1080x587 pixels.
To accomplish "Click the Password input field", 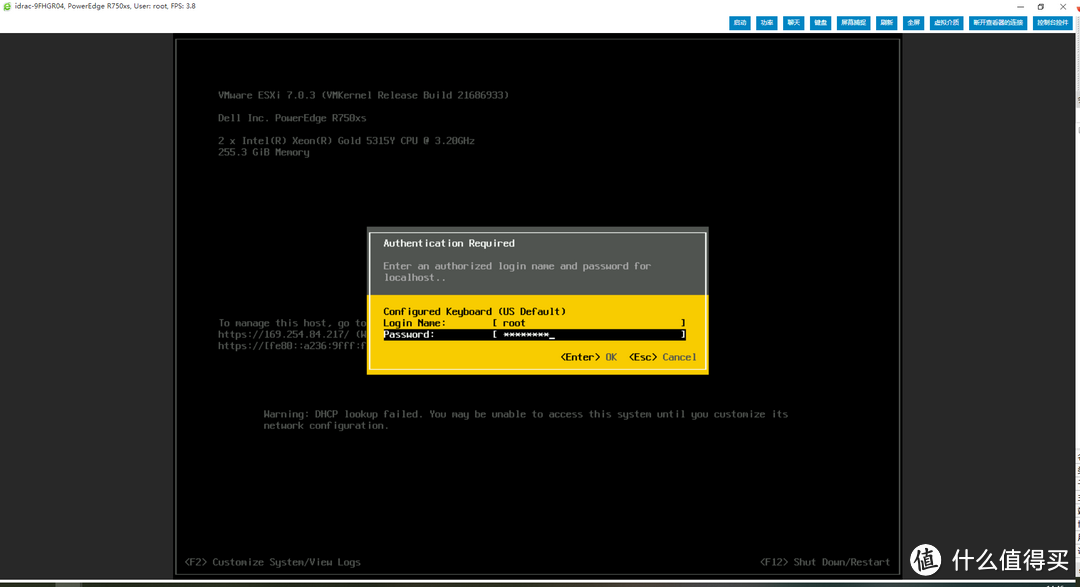I will pos(588,335).
